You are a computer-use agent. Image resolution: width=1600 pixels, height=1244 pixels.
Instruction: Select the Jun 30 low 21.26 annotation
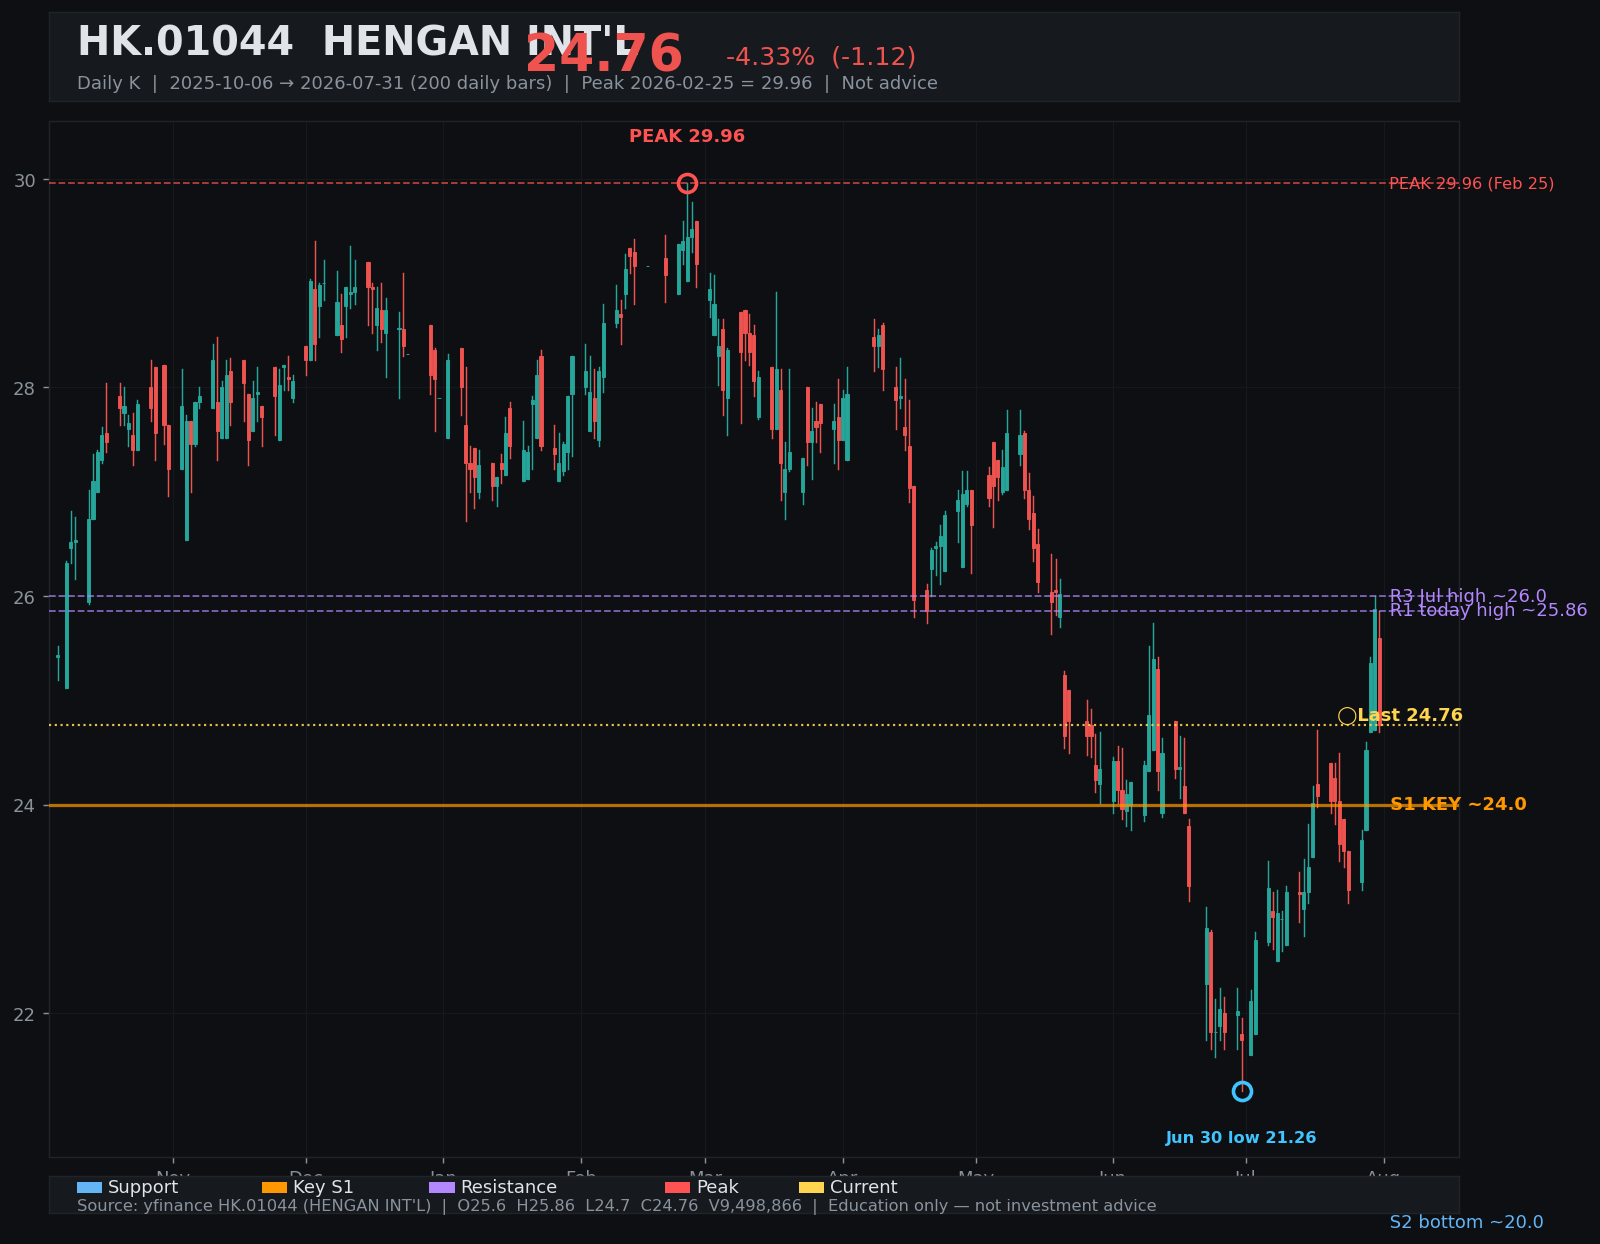(x=1241, y=1138)
